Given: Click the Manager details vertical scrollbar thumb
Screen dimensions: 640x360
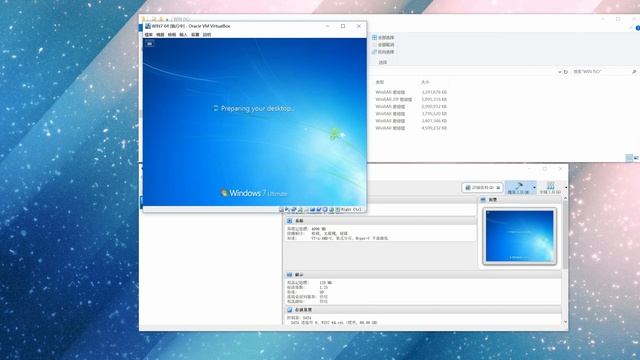Looking at the screenshot, I should 565,235.
